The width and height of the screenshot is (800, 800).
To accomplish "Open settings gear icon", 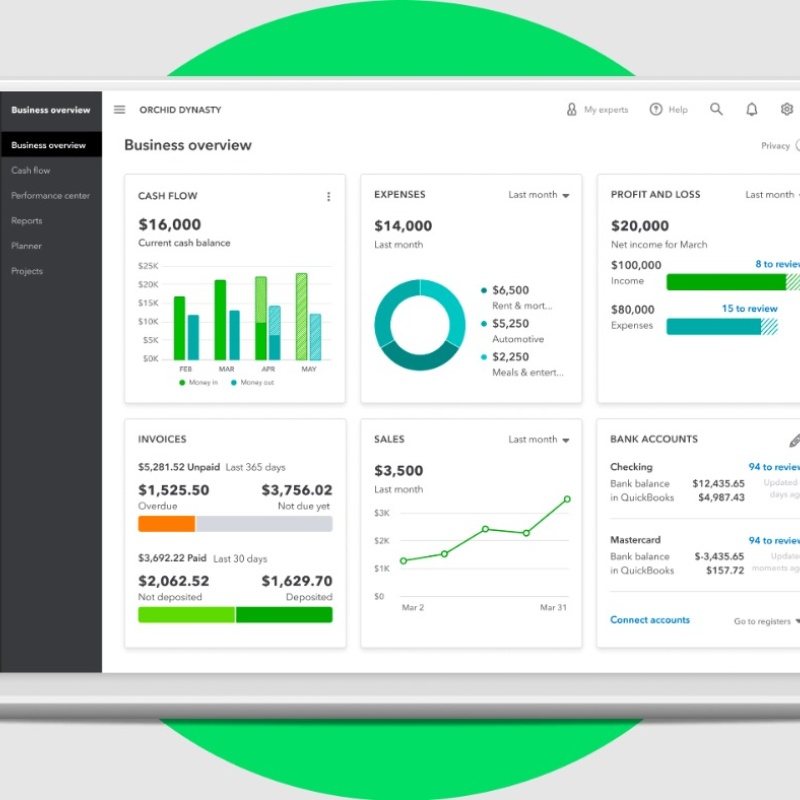I will tap(787, 110).
